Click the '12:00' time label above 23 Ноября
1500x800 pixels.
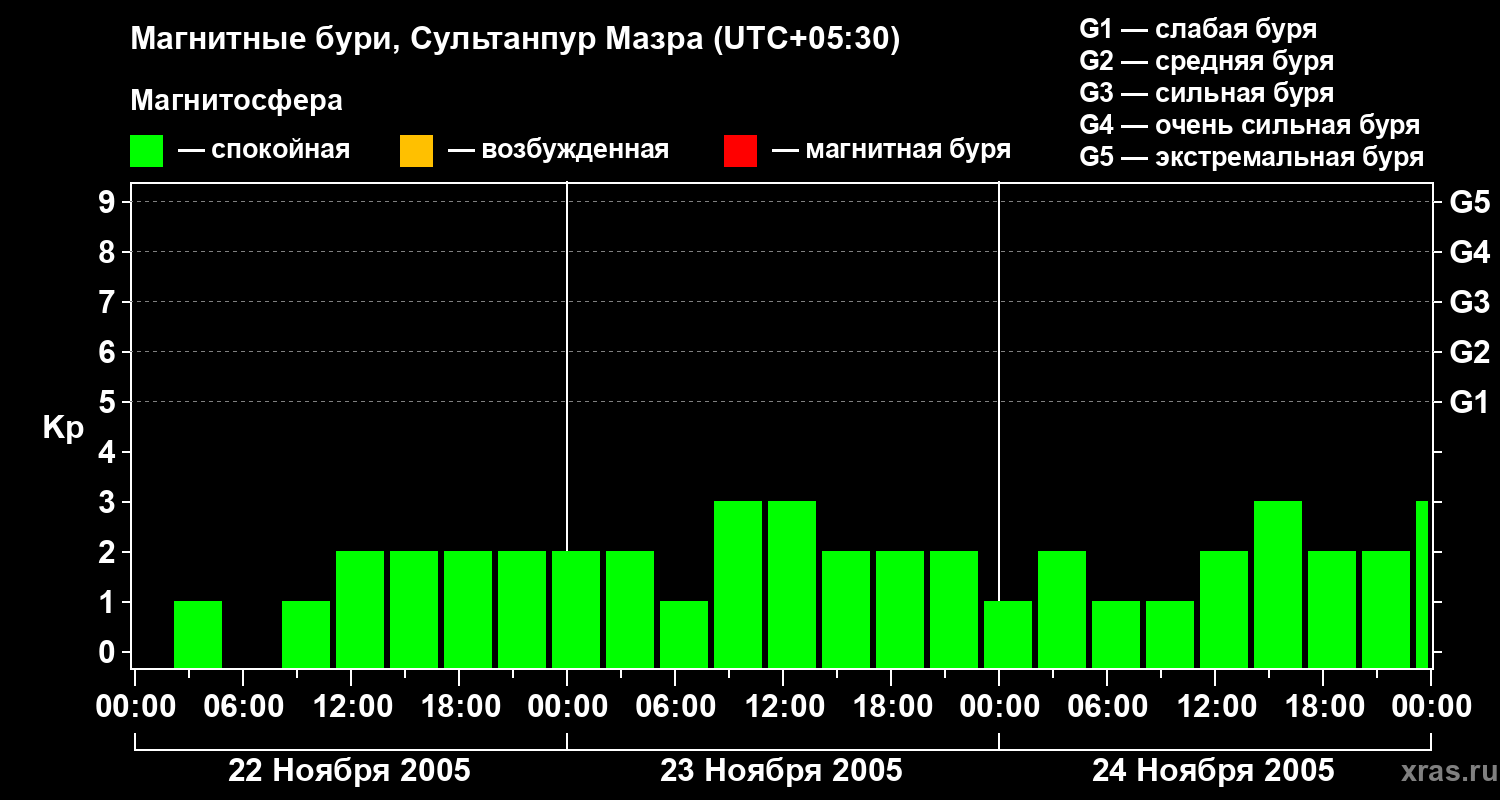click(783, 707)
